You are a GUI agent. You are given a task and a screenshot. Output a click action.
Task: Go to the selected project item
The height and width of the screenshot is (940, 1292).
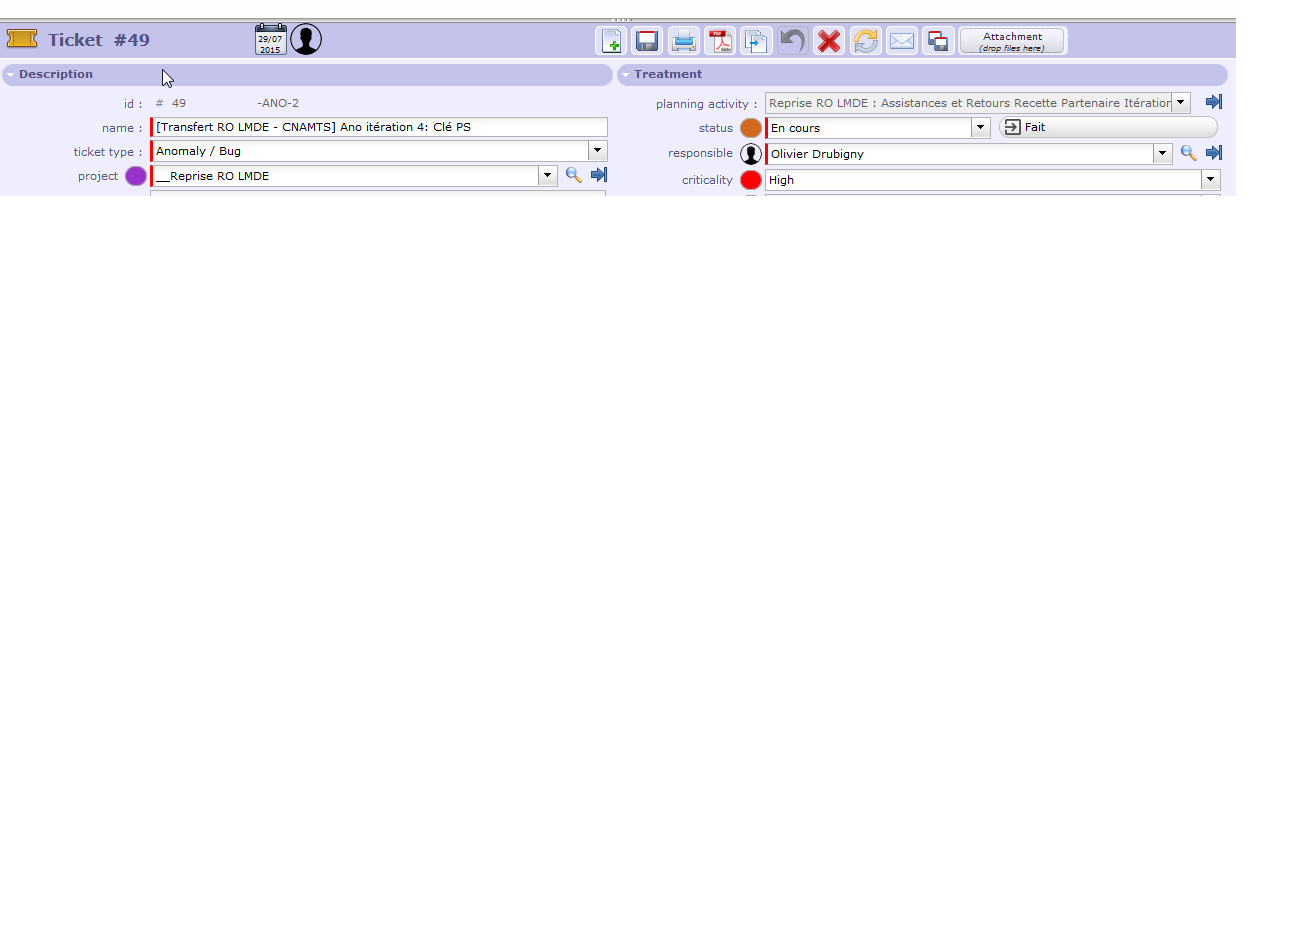599,175
